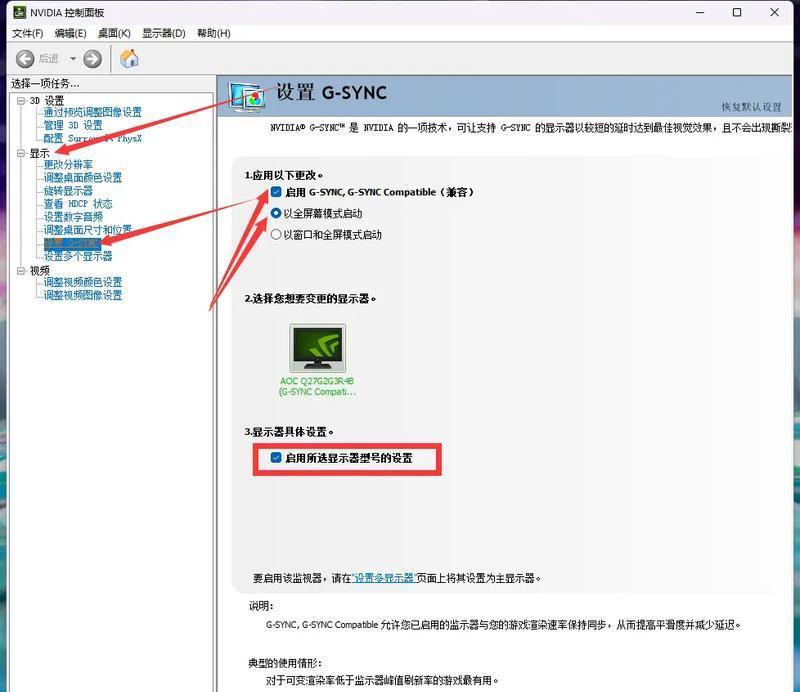Select 以全屏幕模式启动 radio button
This screenshot has height=692, width=800.
pyautogui.click(x=276, y=213)
